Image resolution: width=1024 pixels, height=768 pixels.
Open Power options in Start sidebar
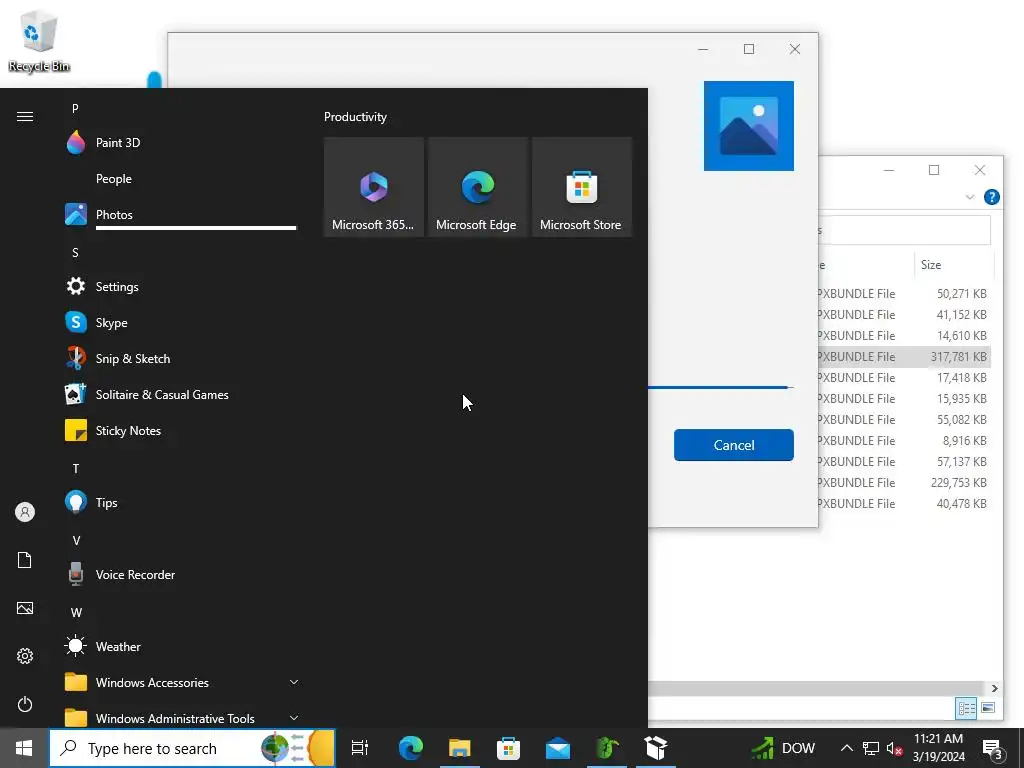(x=25, y=704)
